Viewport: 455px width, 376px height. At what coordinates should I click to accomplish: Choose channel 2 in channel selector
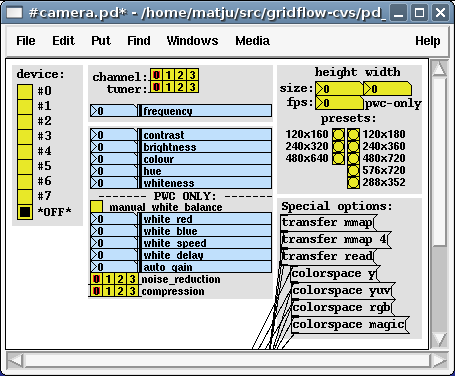click(180, 75)
